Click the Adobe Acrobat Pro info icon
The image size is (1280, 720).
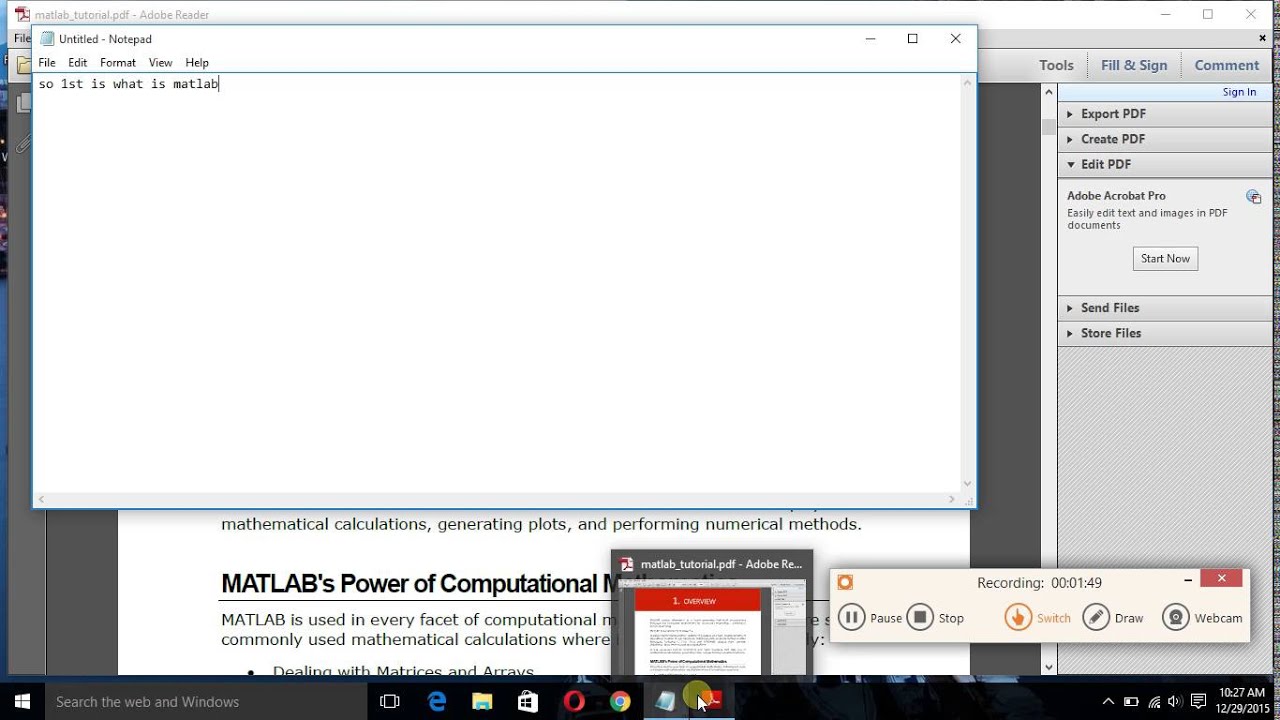coord(1253,196)
